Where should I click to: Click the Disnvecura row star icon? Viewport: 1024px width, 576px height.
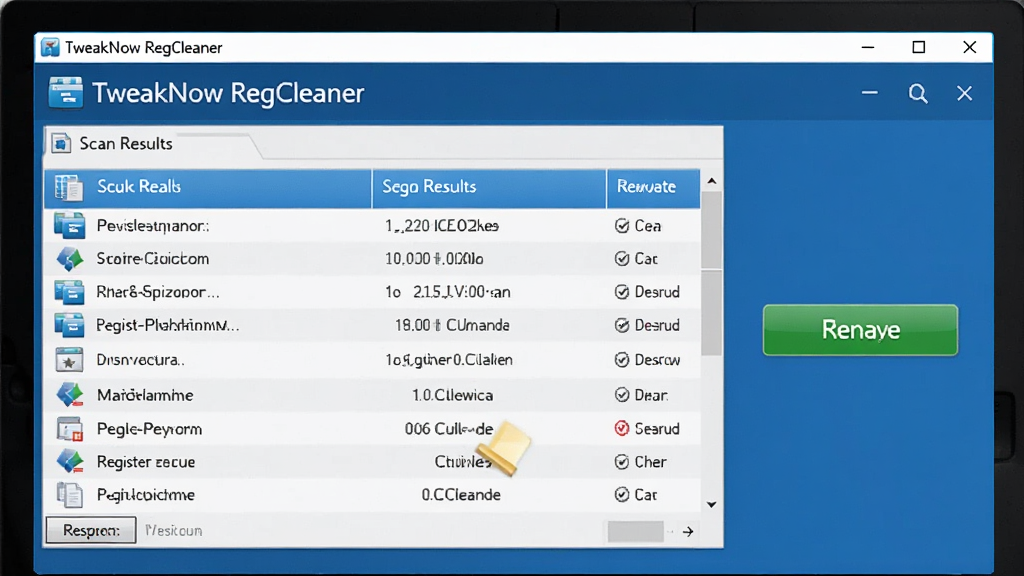pos(69,360)
